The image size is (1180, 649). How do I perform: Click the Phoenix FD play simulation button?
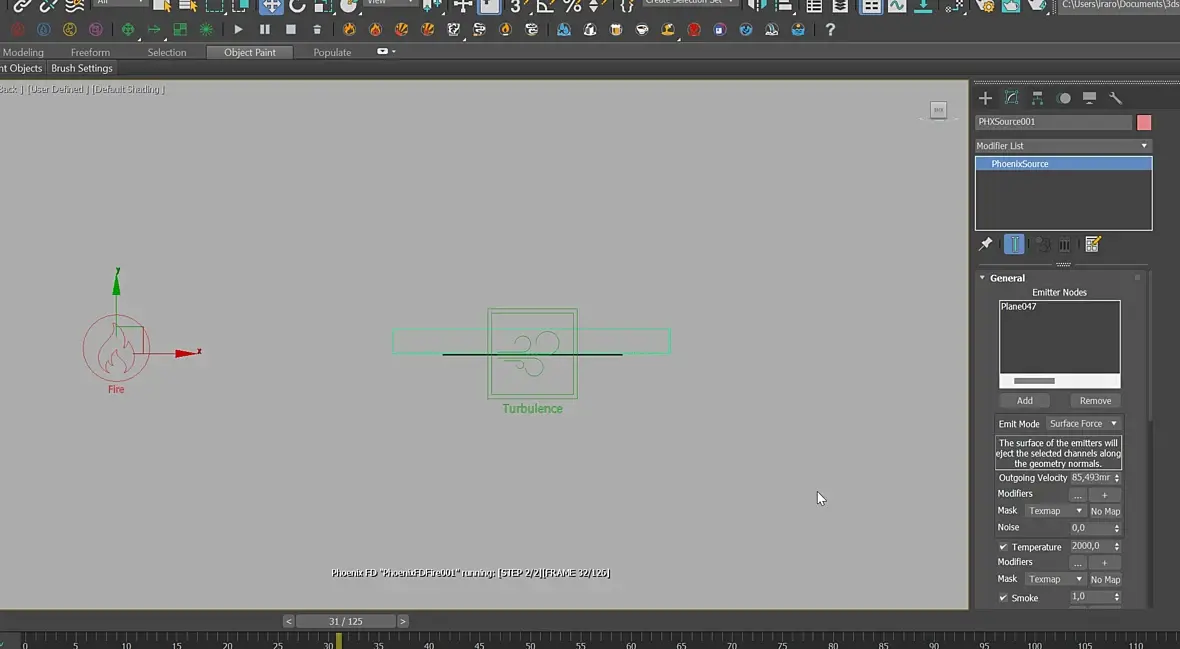point(238,30)
